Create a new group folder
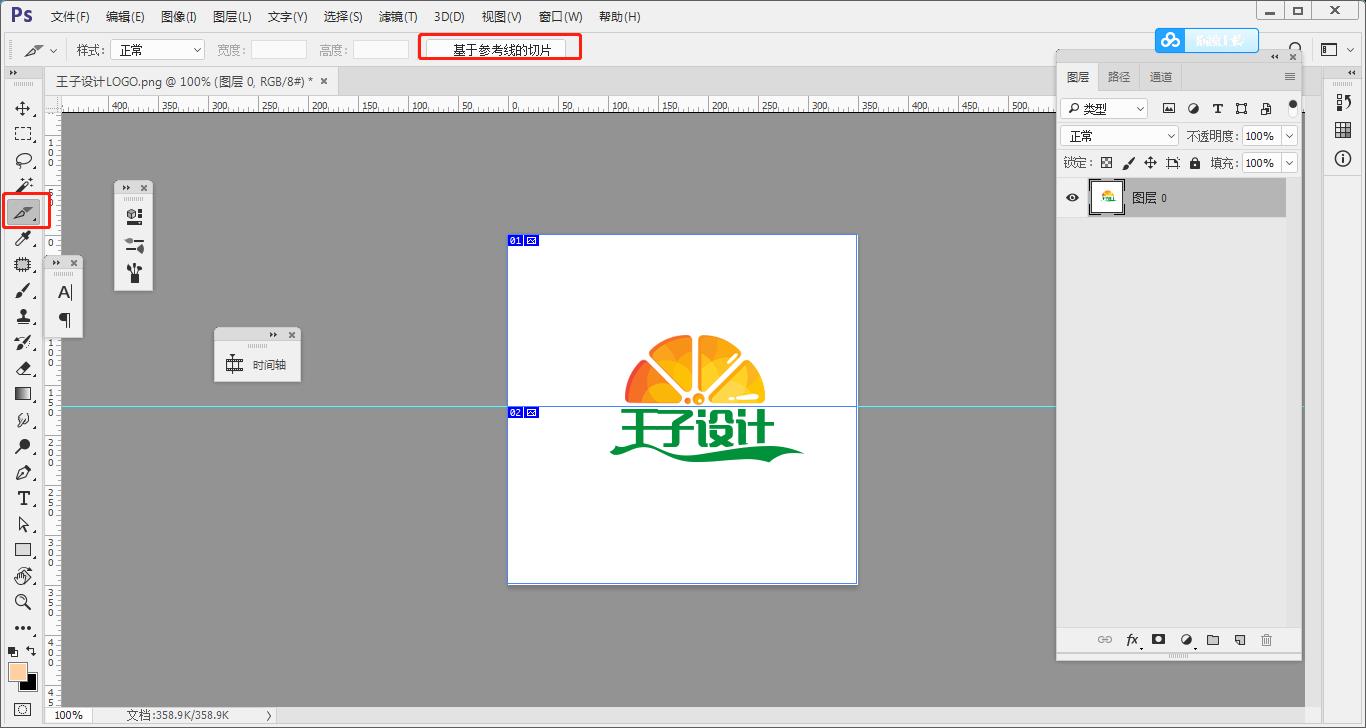This screenshot has width=1366, height=728. pyautogui.click(x=1213, y=640)
